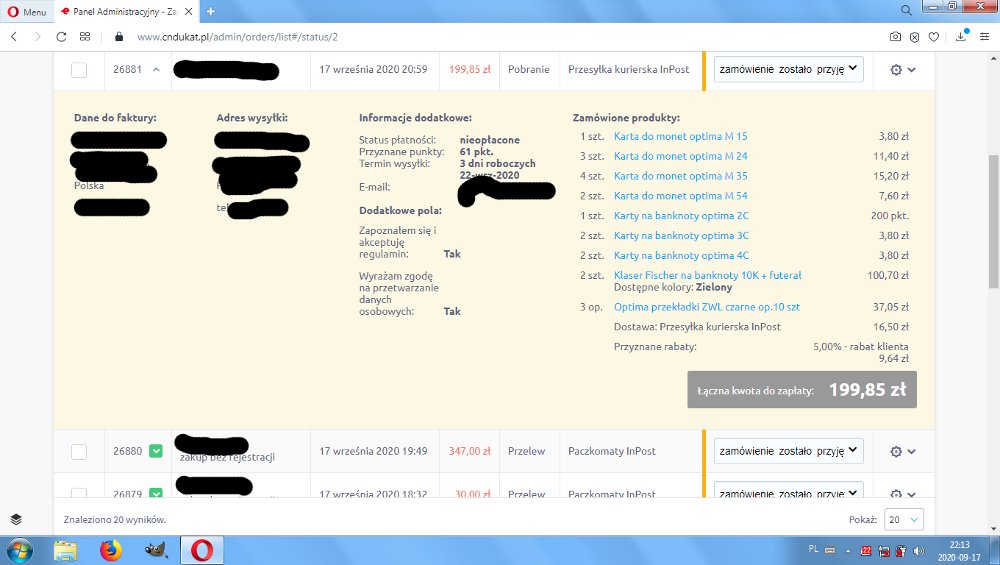
Task: Open gear actions for order 26881
Action: pos(896,70)
